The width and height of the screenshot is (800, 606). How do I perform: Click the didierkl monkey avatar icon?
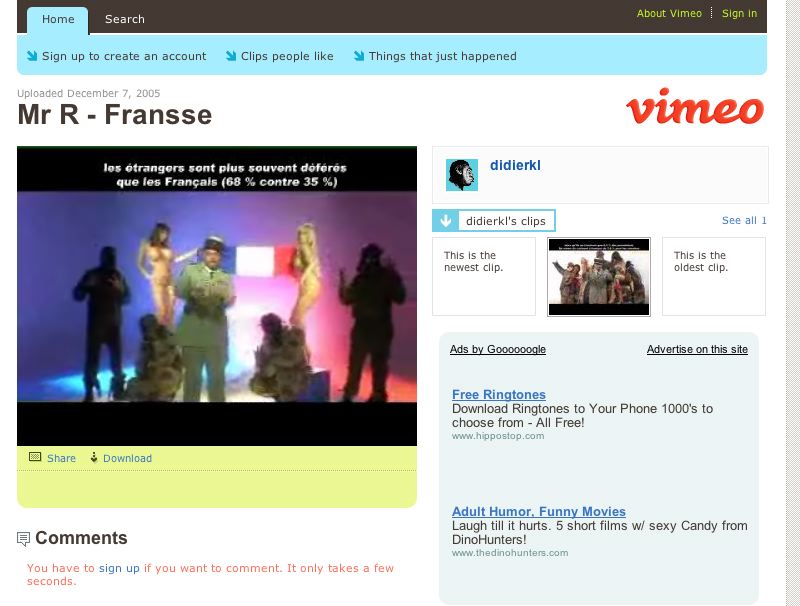[x=462, y=174]
